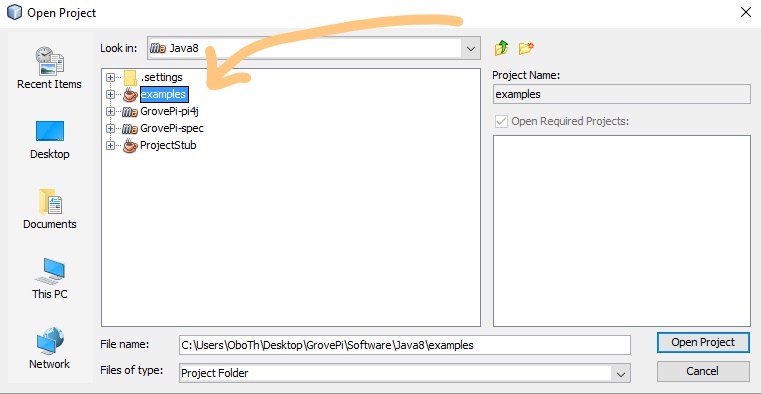Expand the .settings folder node

point(111,77)
